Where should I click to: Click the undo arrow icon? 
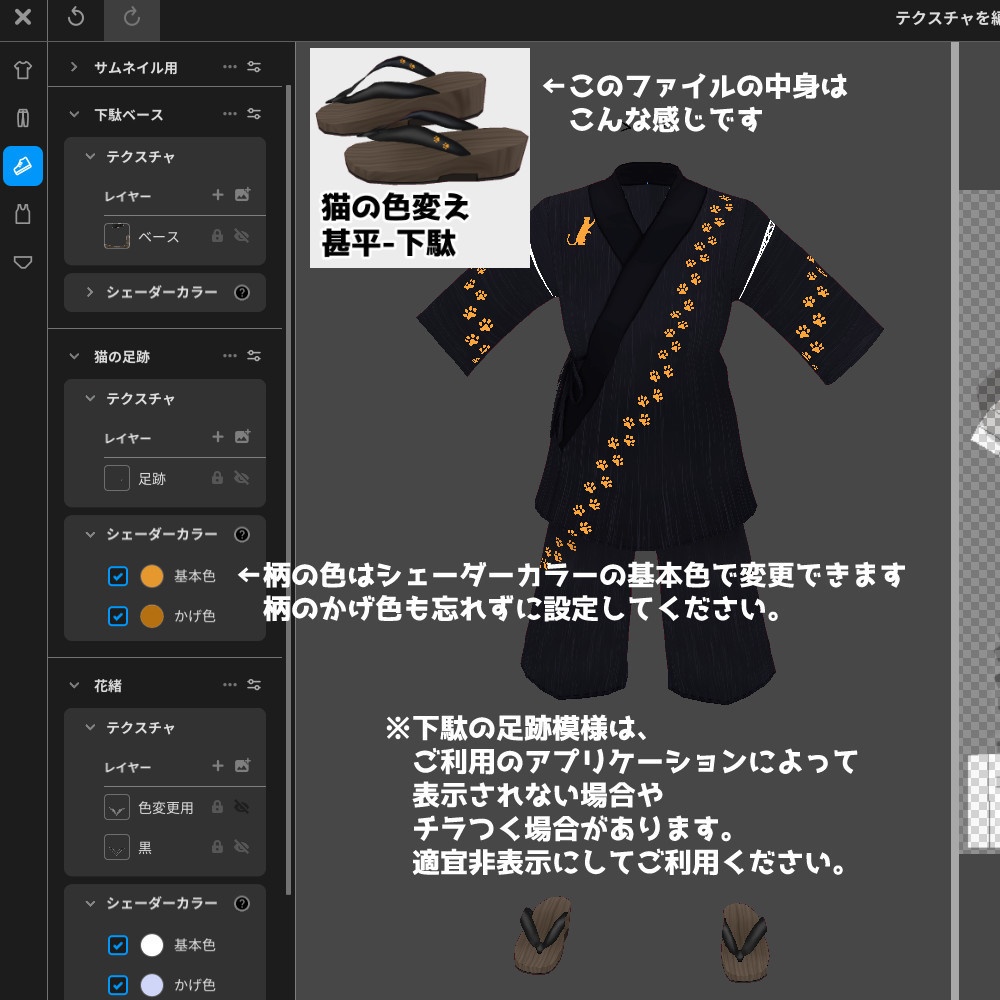pyautogui.click(x=75, y=18)
